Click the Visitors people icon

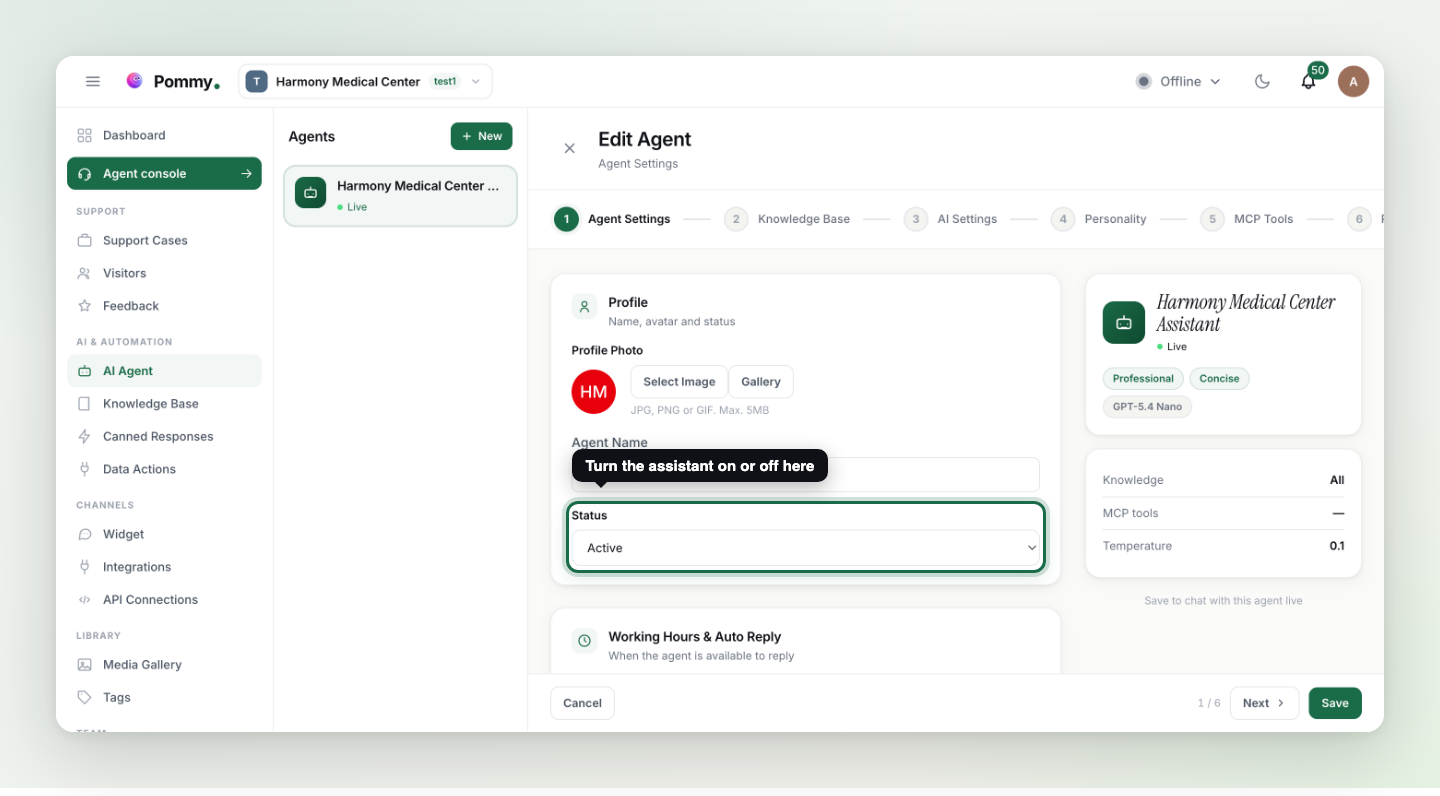click(x=85, y=273)
